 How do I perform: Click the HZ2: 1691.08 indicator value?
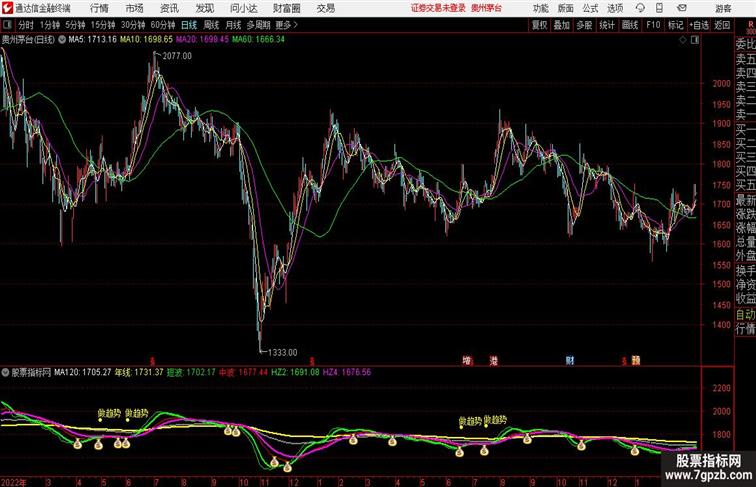coord(295,372)
